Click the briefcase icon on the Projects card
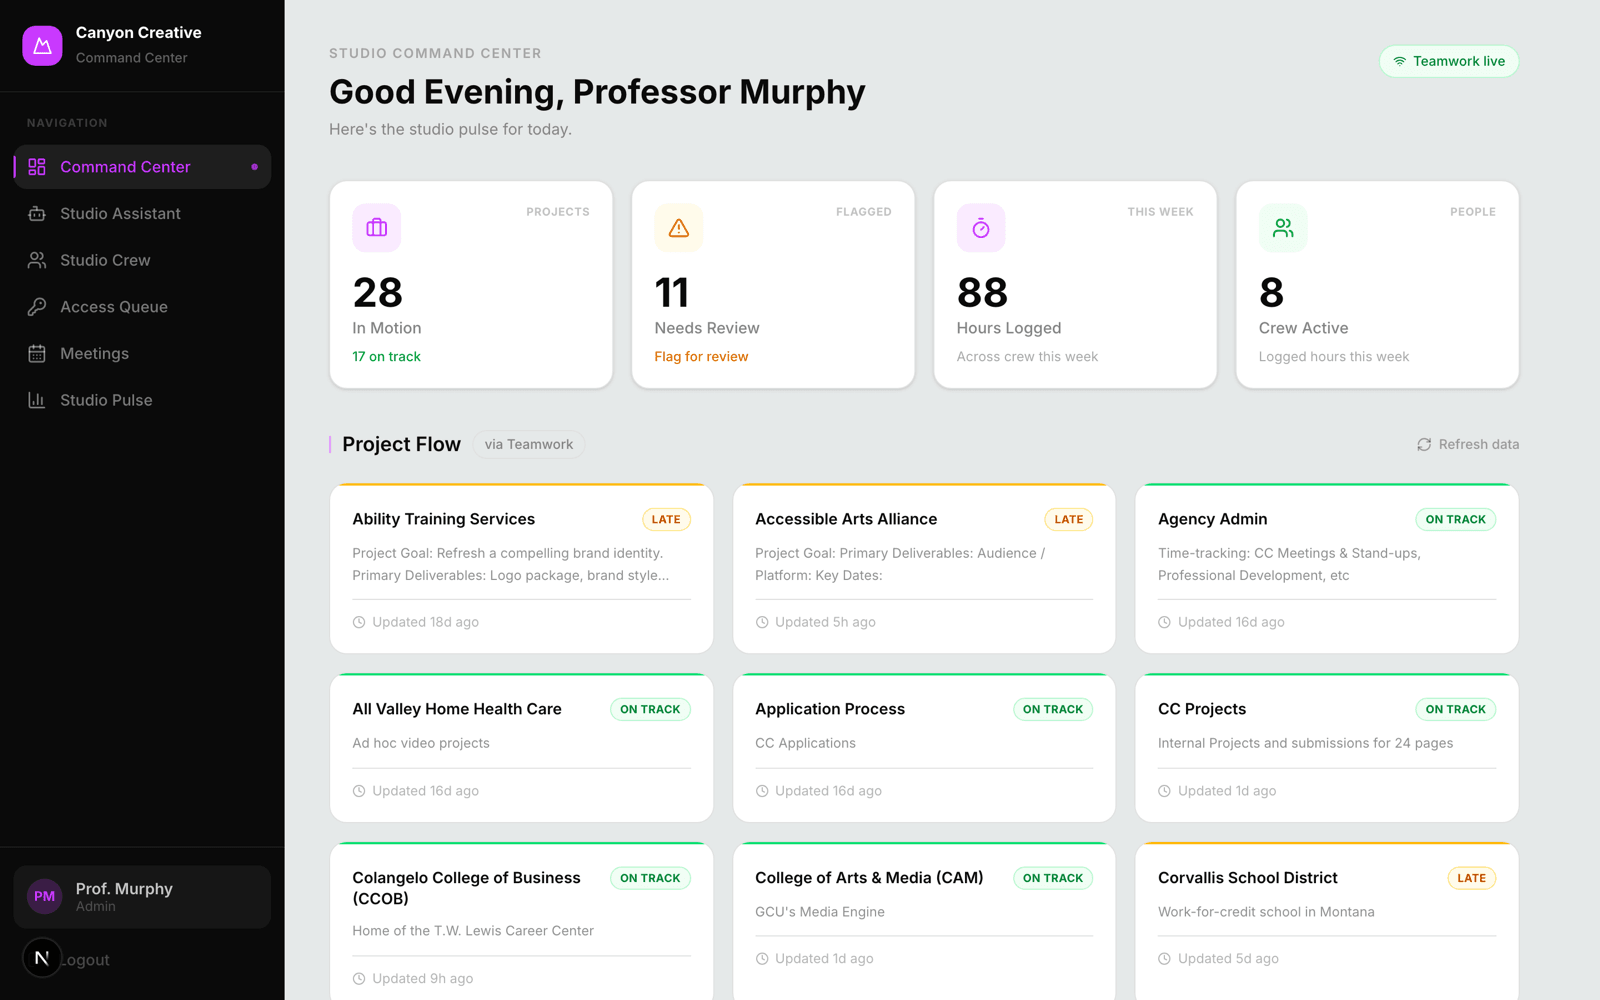The image size is (1600, 1000). click(377, 228)
